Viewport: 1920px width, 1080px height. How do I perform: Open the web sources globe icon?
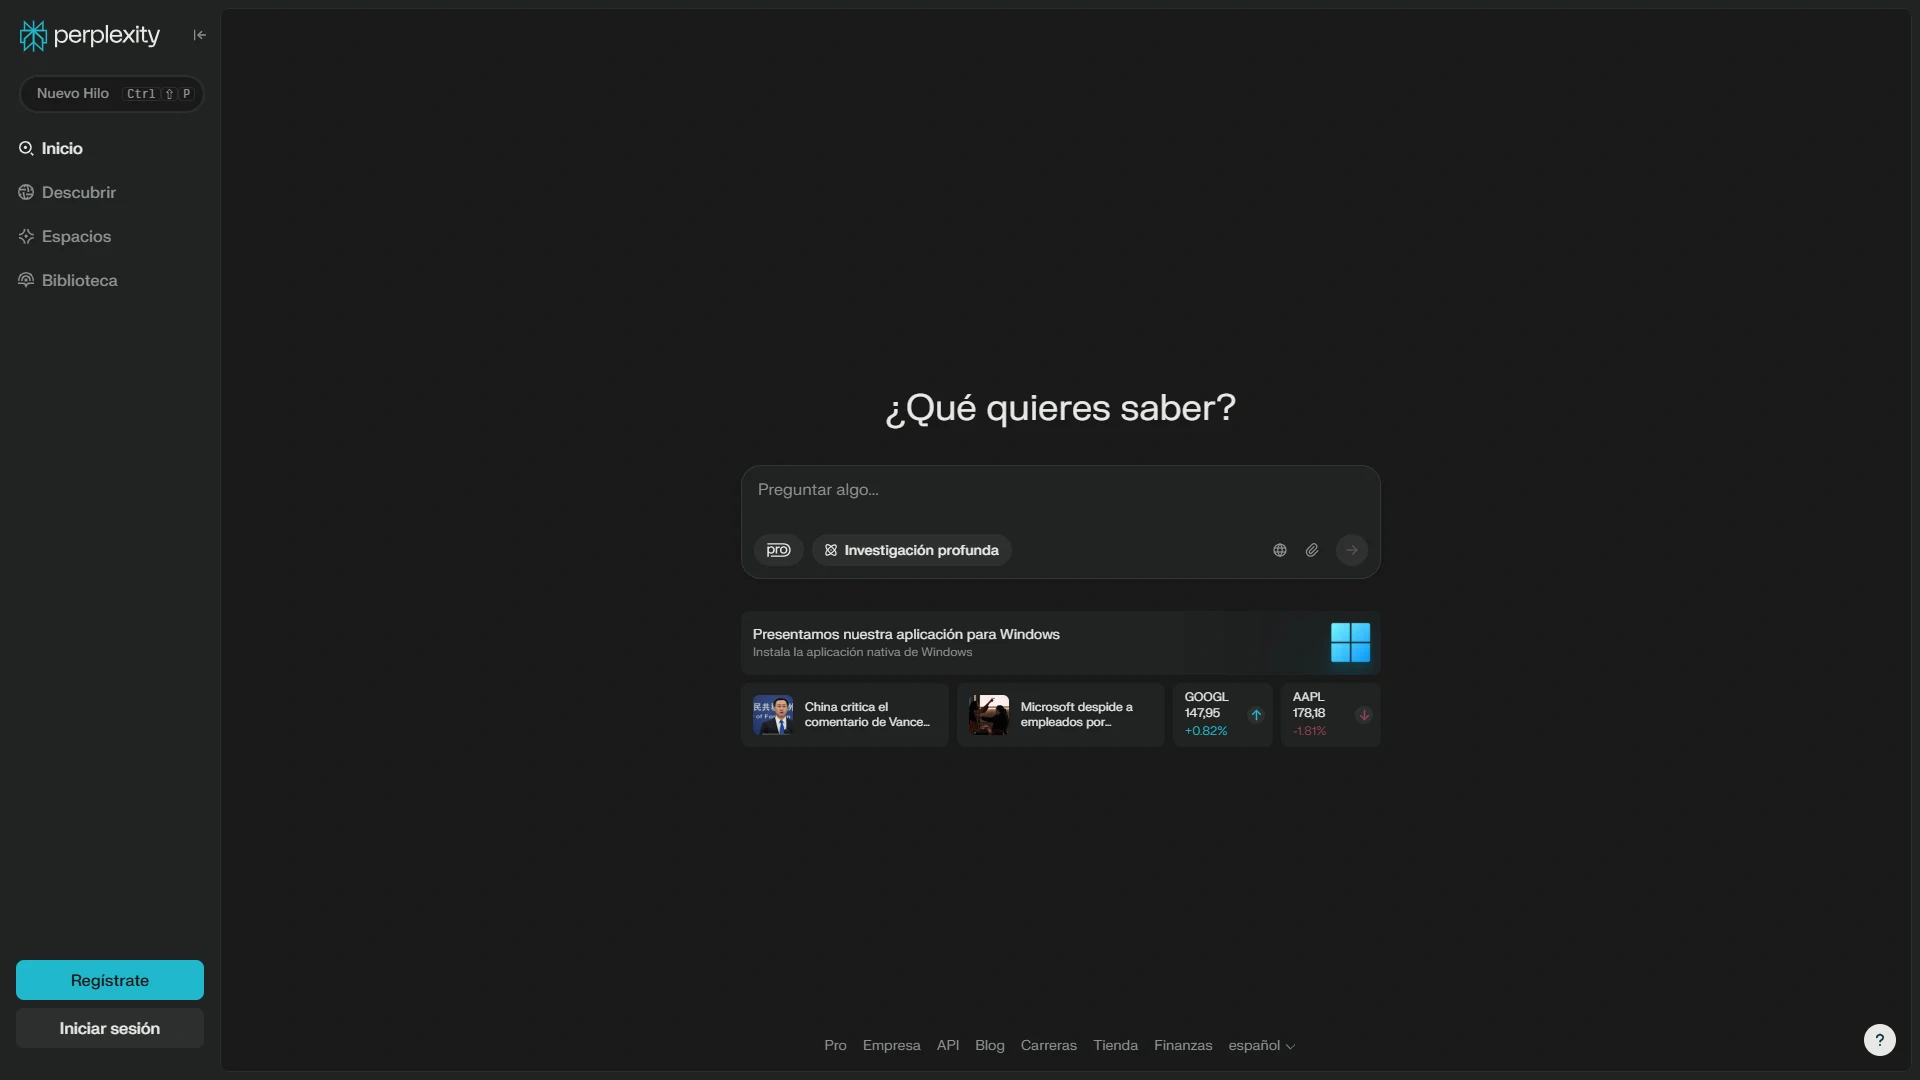(1280, 550)
